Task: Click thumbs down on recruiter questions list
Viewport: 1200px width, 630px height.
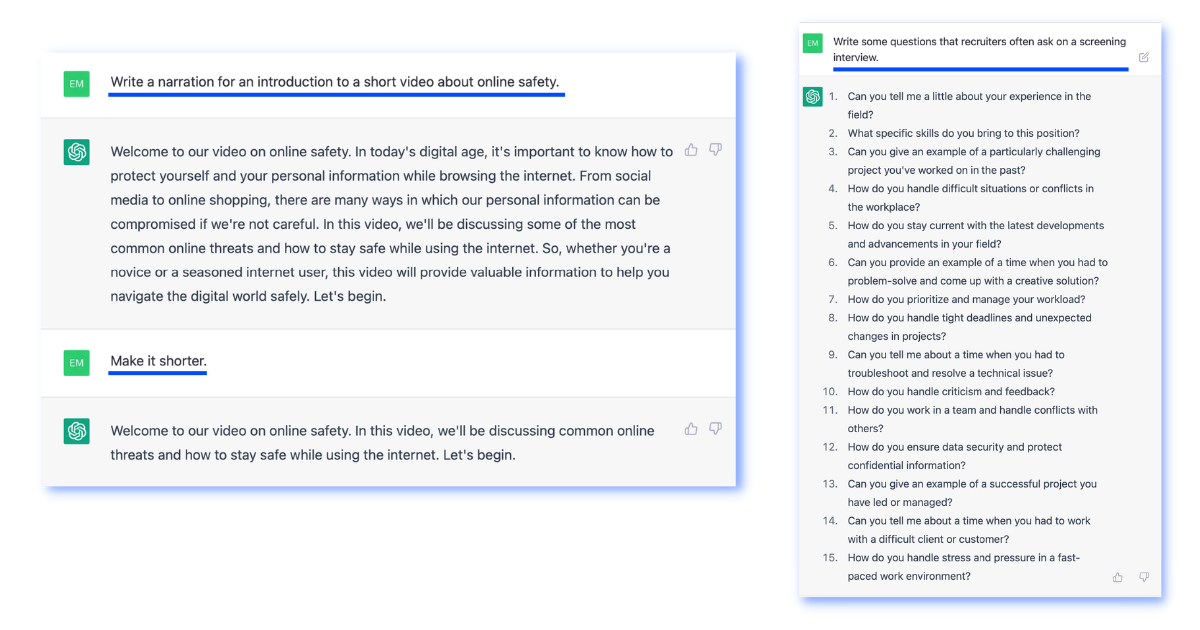Action: [1144, 577]
